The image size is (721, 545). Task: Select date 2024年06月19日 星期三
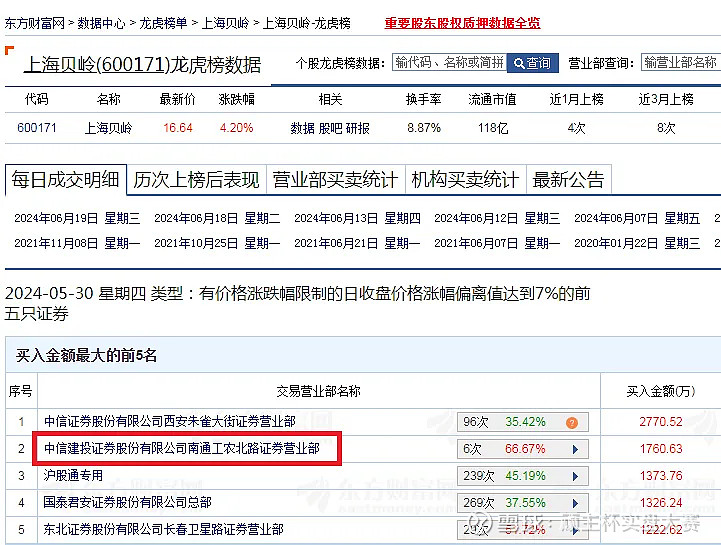click(x=77, y=218)
